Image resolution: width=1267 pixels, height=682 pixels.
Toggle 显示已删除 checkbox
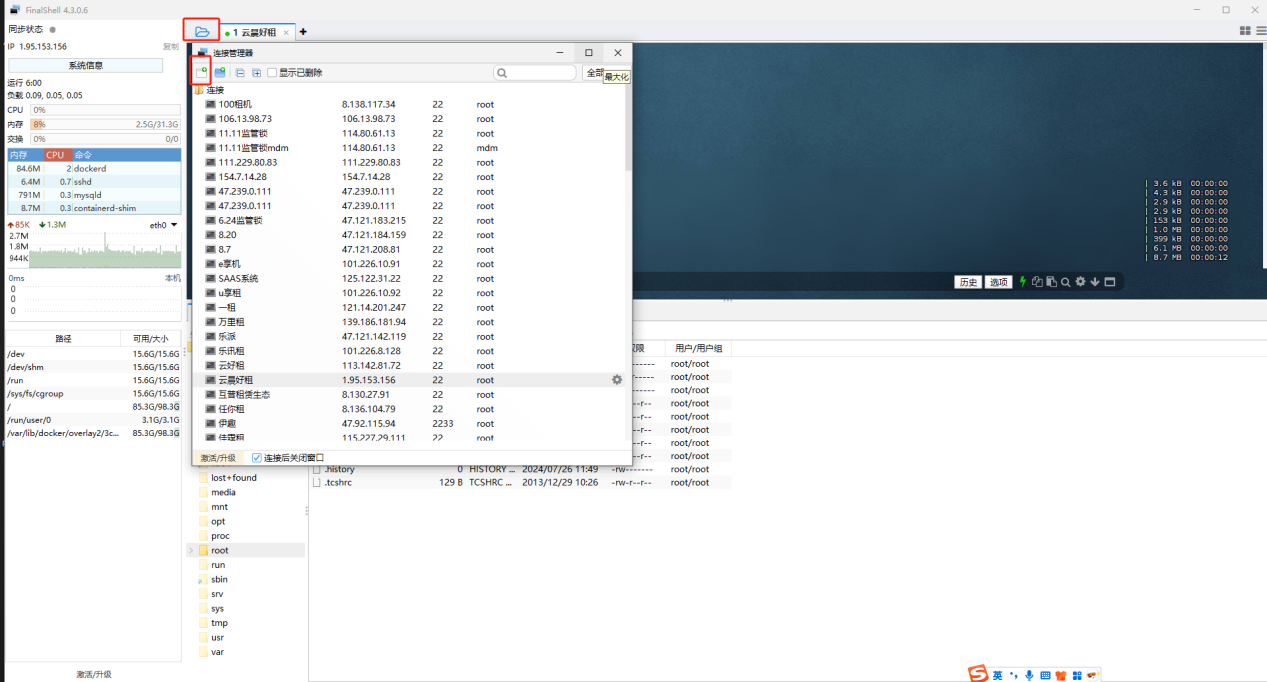coord(272,73)
